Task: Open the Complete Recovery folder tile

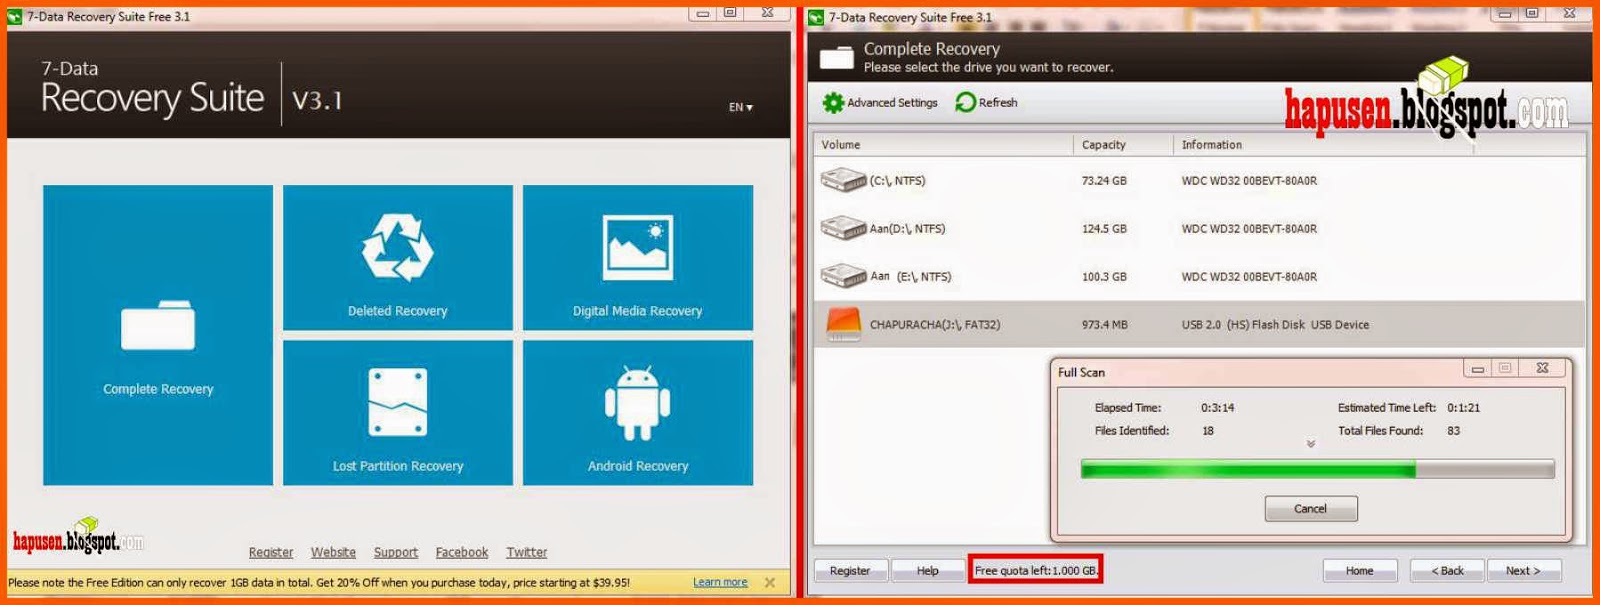Action: click(x=158, y=335)
